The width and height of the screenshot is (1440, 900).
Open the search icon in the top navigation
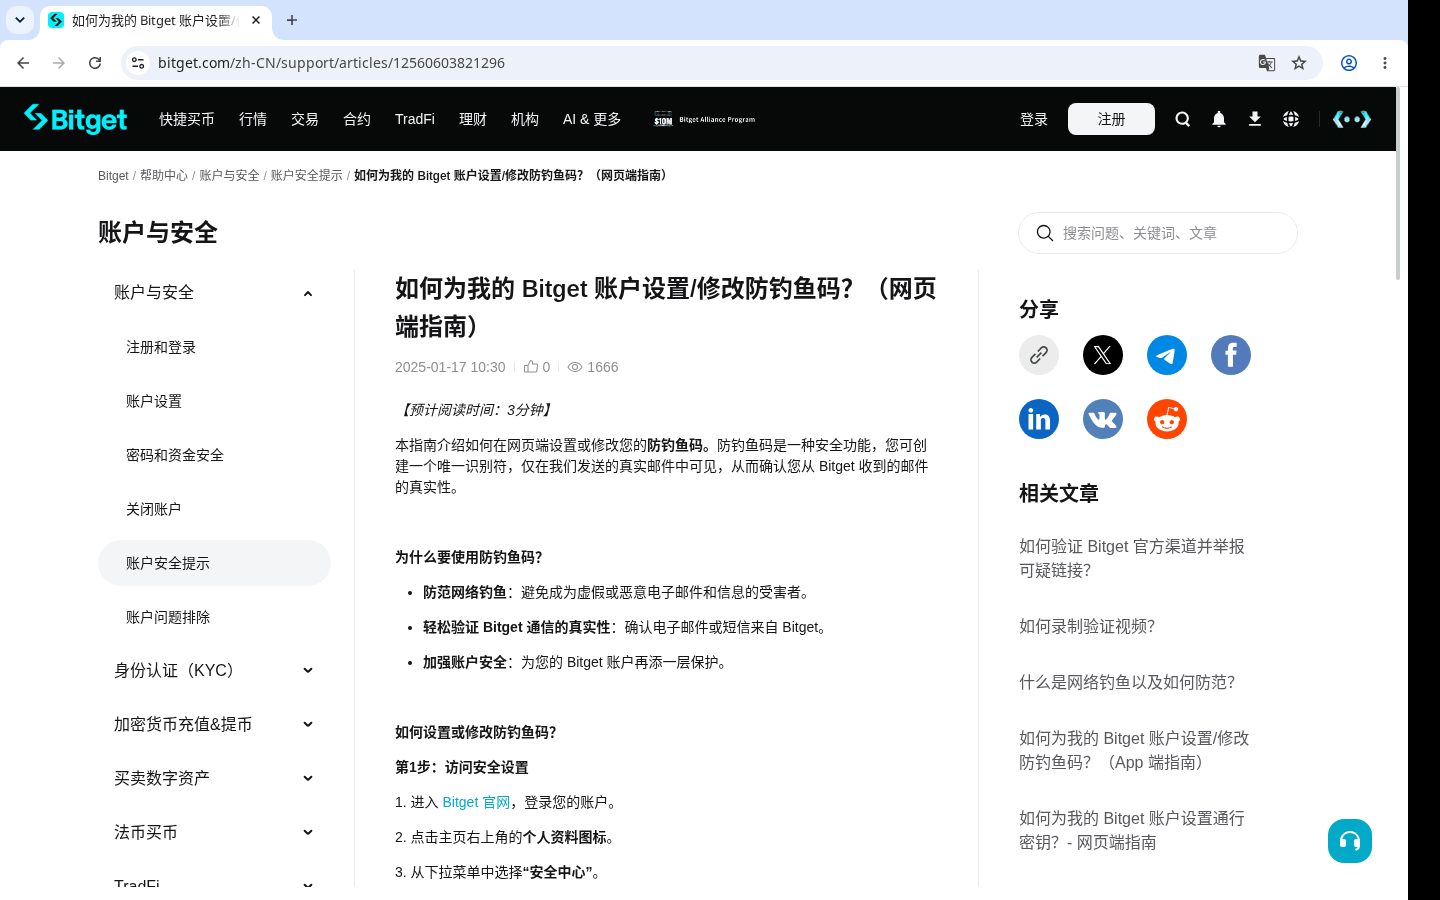point(1183,119)
